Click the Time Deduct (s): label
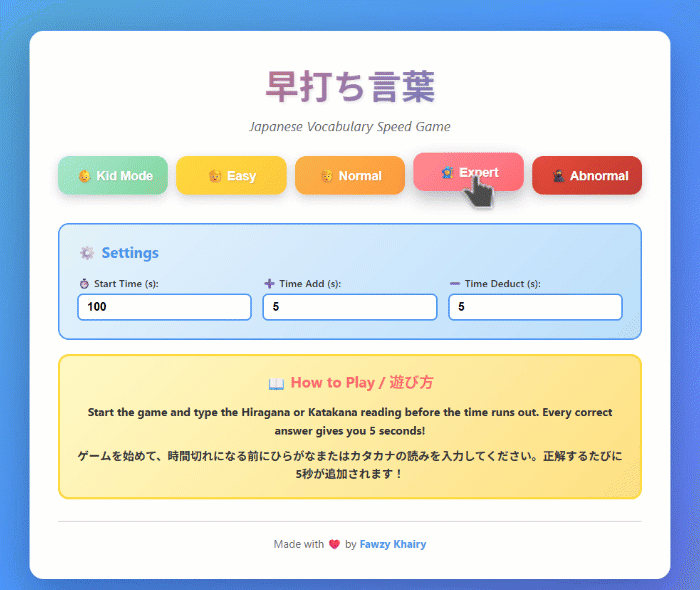700x590 pixels. 503,284
